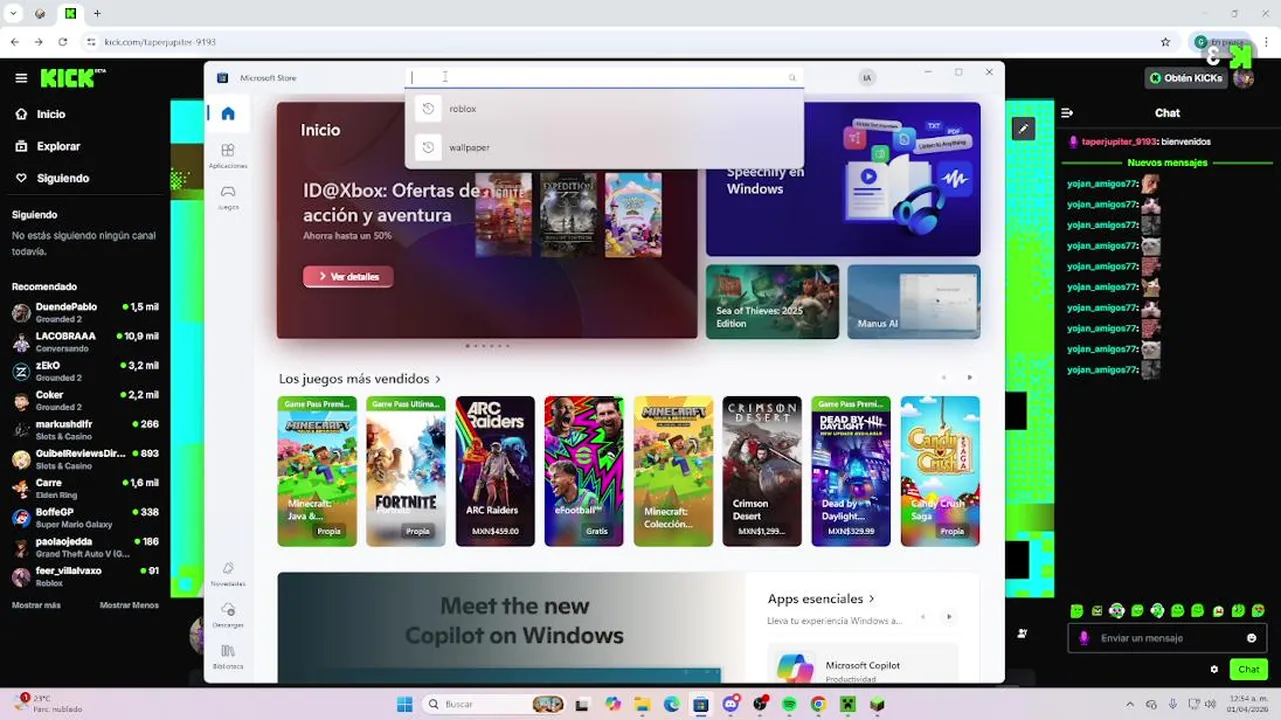Show next top-selling games with right arrow
Image resolution: width=1281 pixels, height=720 pixels.
[969, 378]
